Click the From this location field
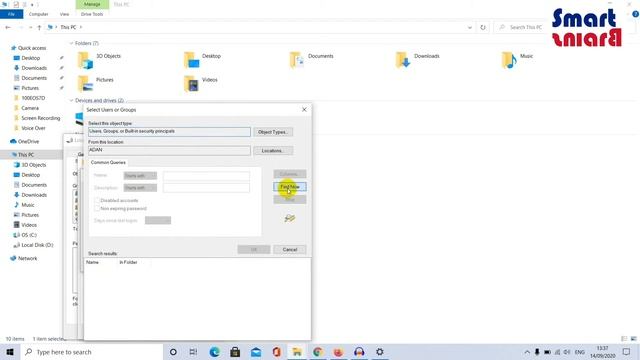640x360 pixels. click(x=169, y=150)
